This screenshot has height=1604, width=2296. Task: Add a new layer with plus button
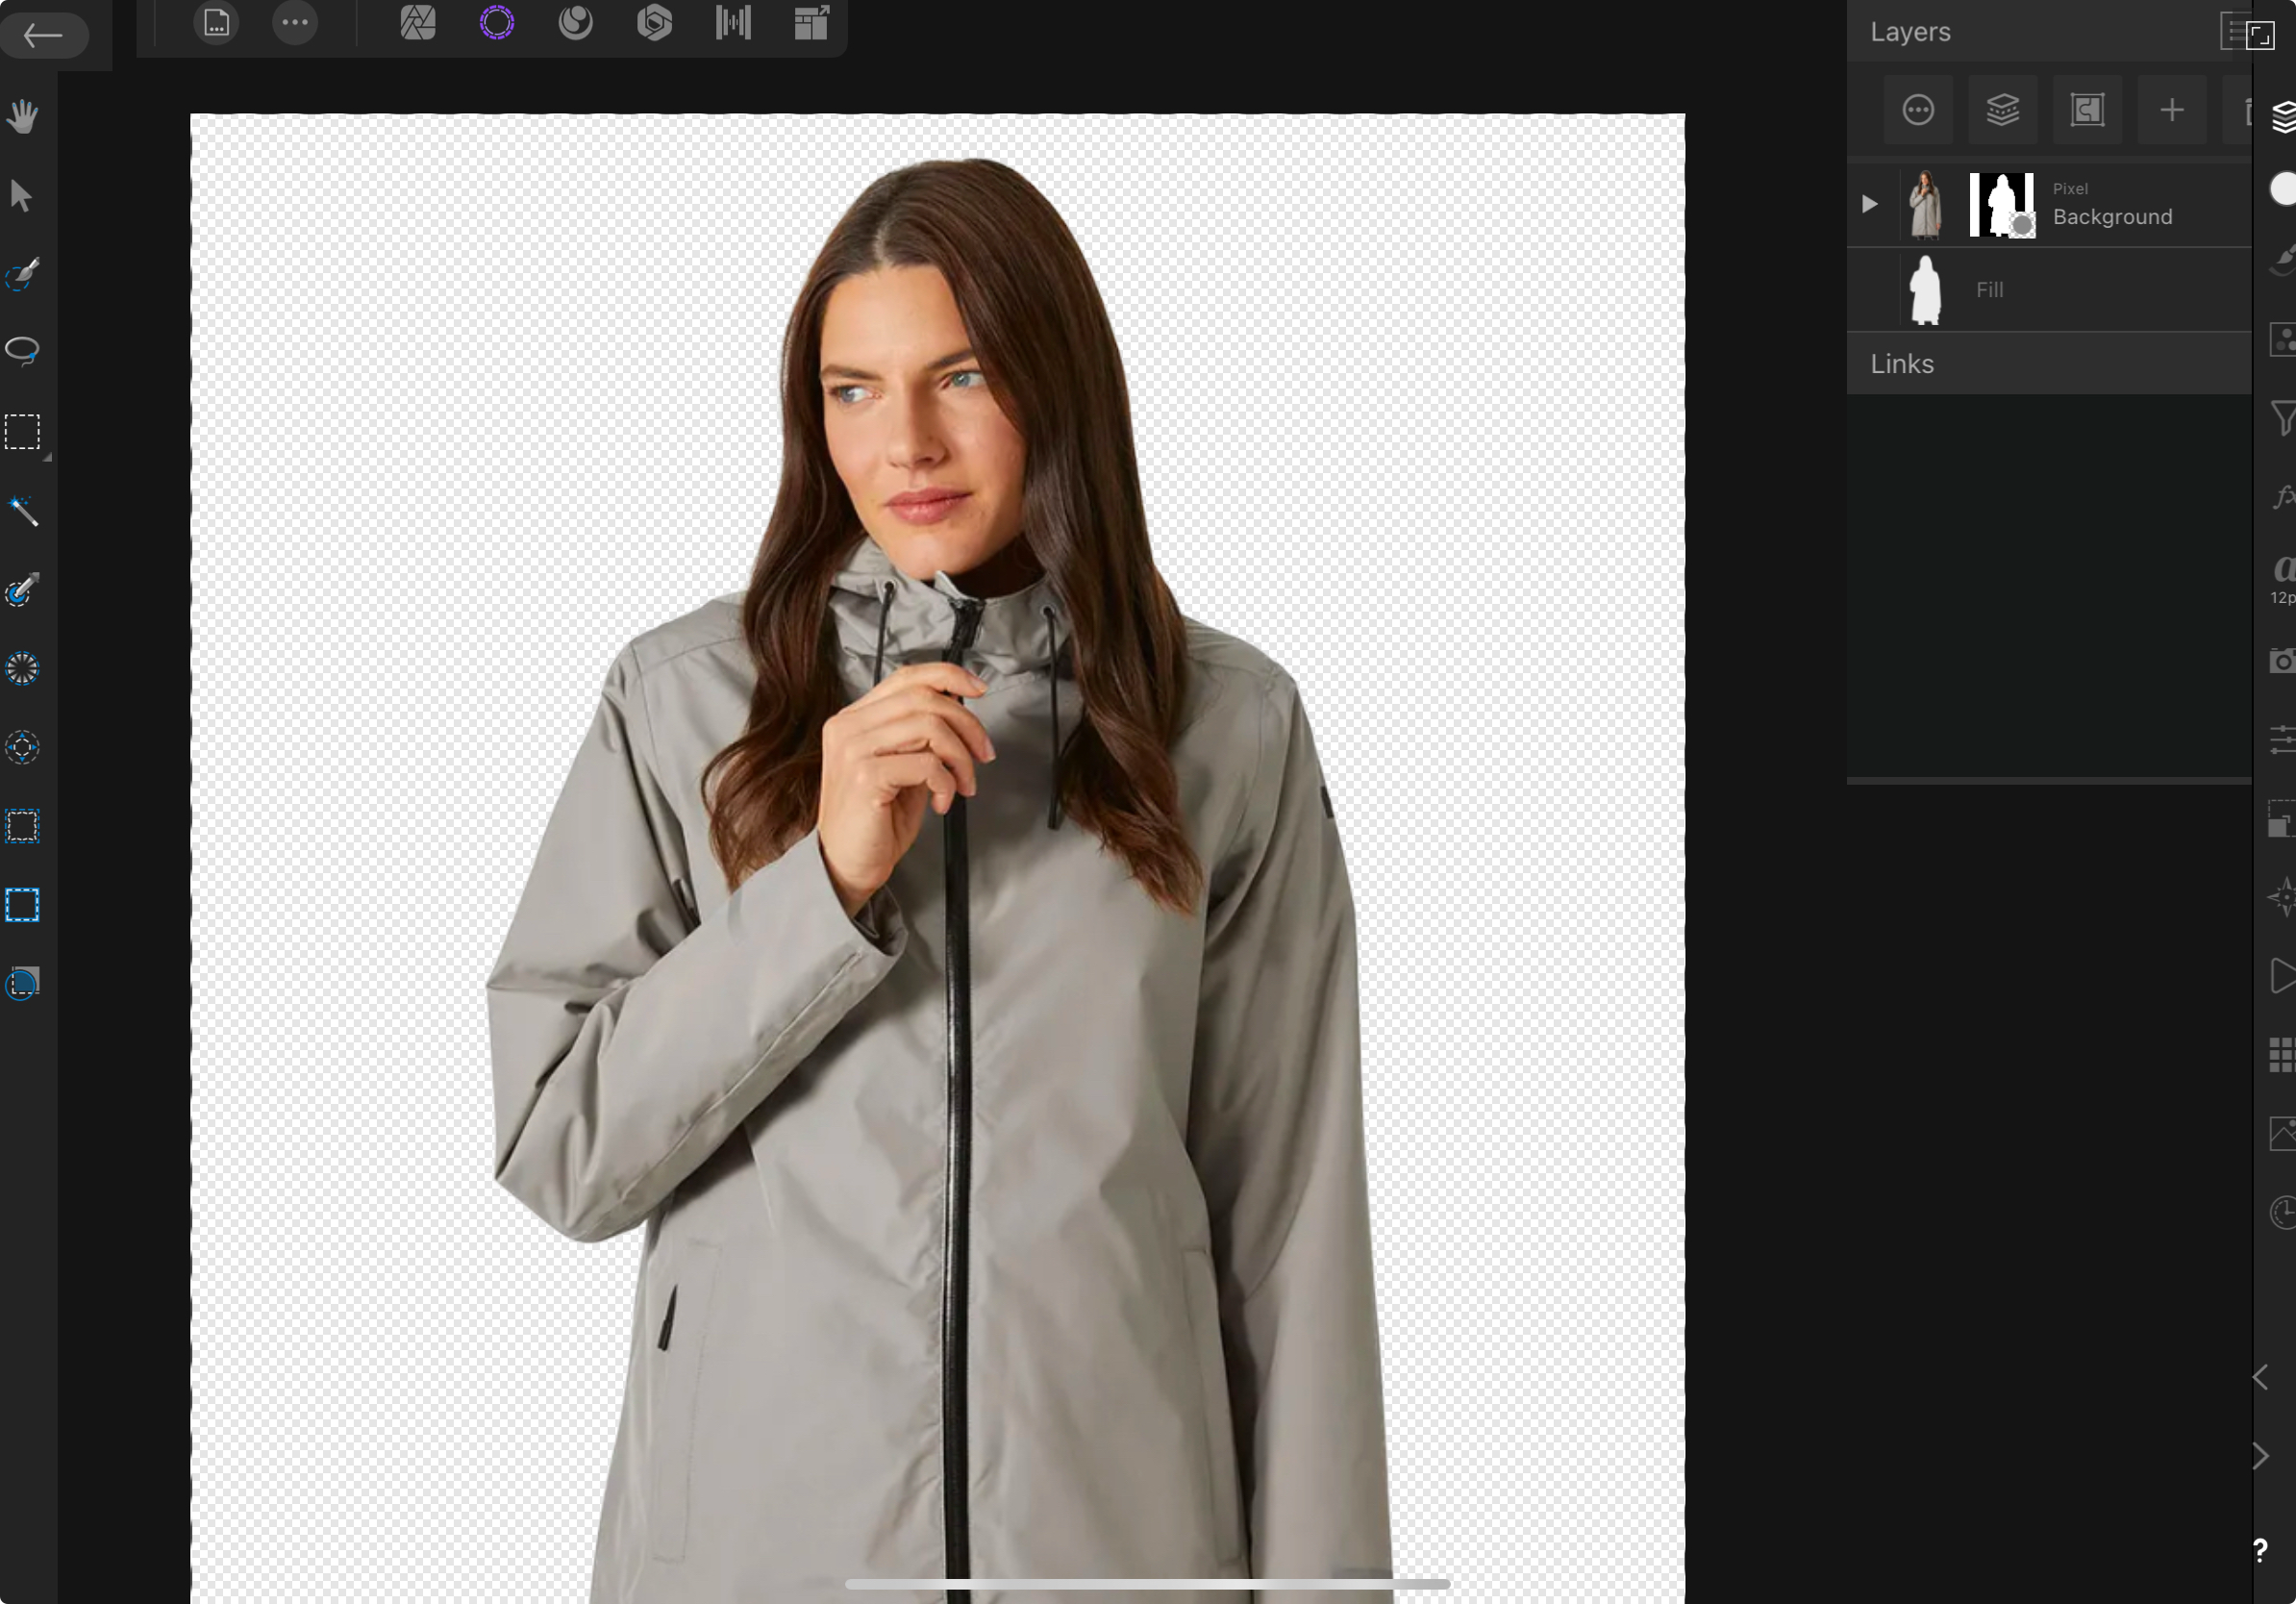2171,110
